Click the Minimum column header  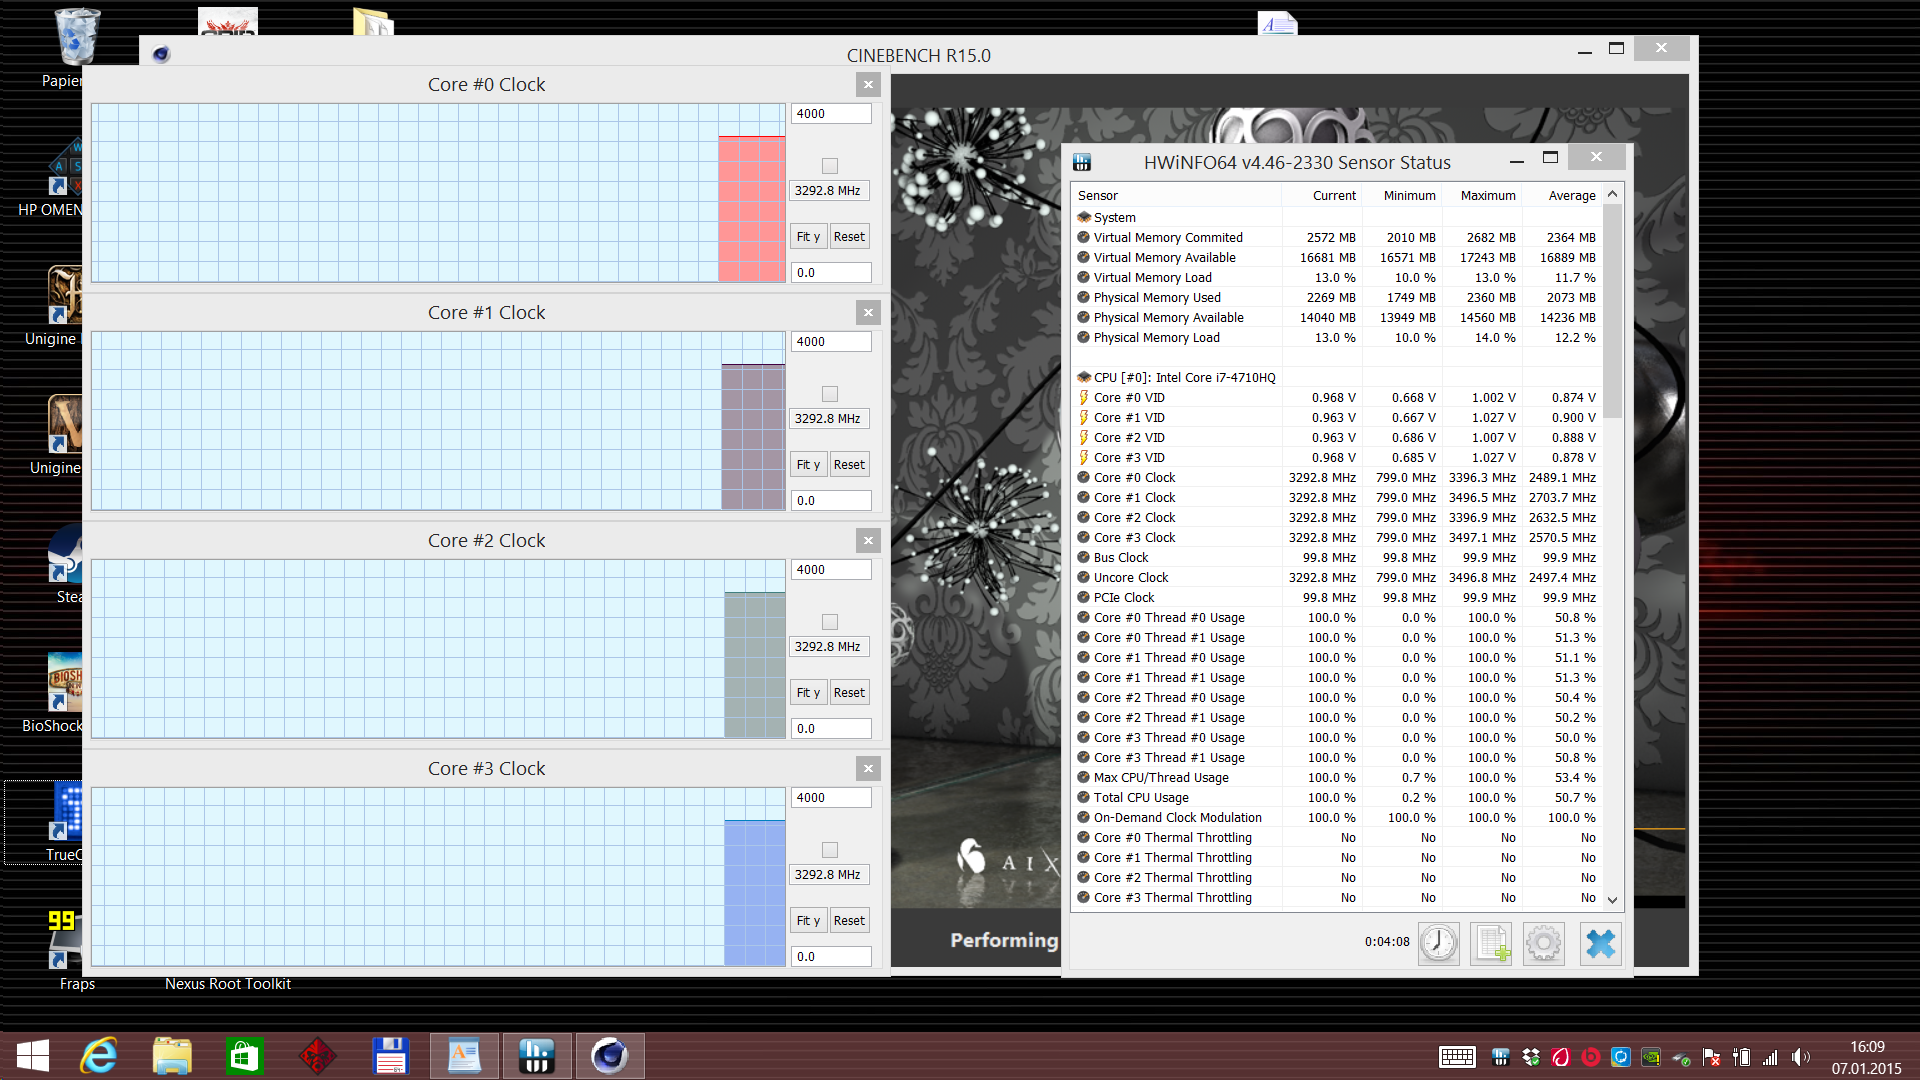tap(1402, 196)
